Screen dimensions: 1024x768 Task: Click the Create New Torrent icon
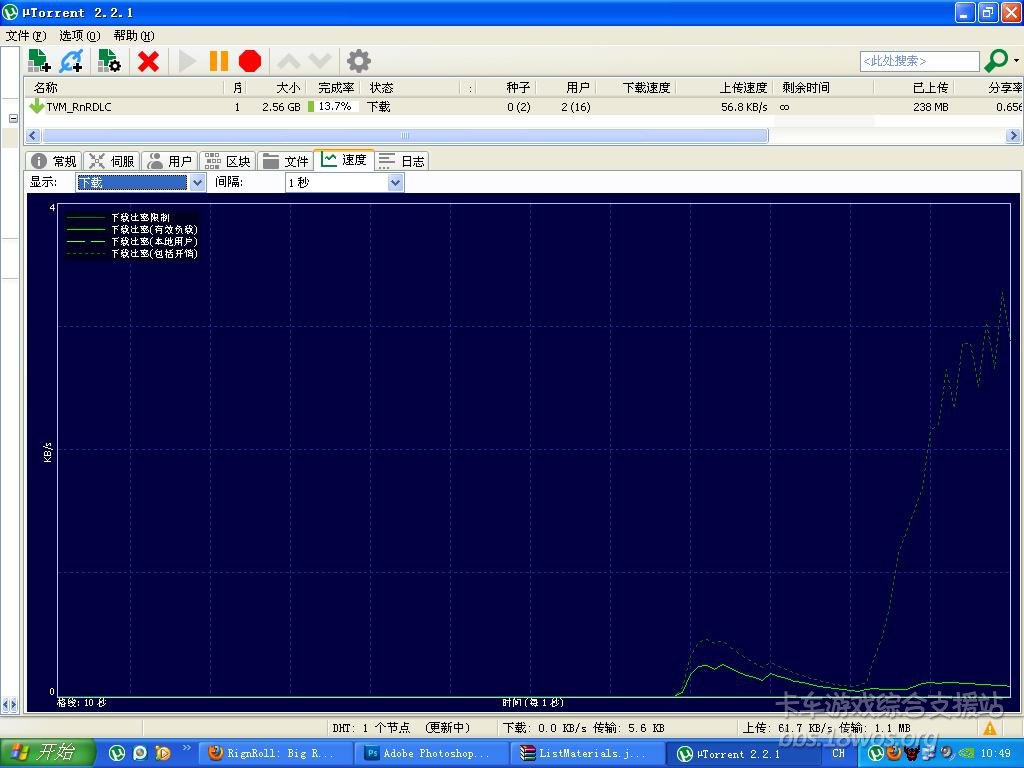pyautogui.click(x=109, y=61)
